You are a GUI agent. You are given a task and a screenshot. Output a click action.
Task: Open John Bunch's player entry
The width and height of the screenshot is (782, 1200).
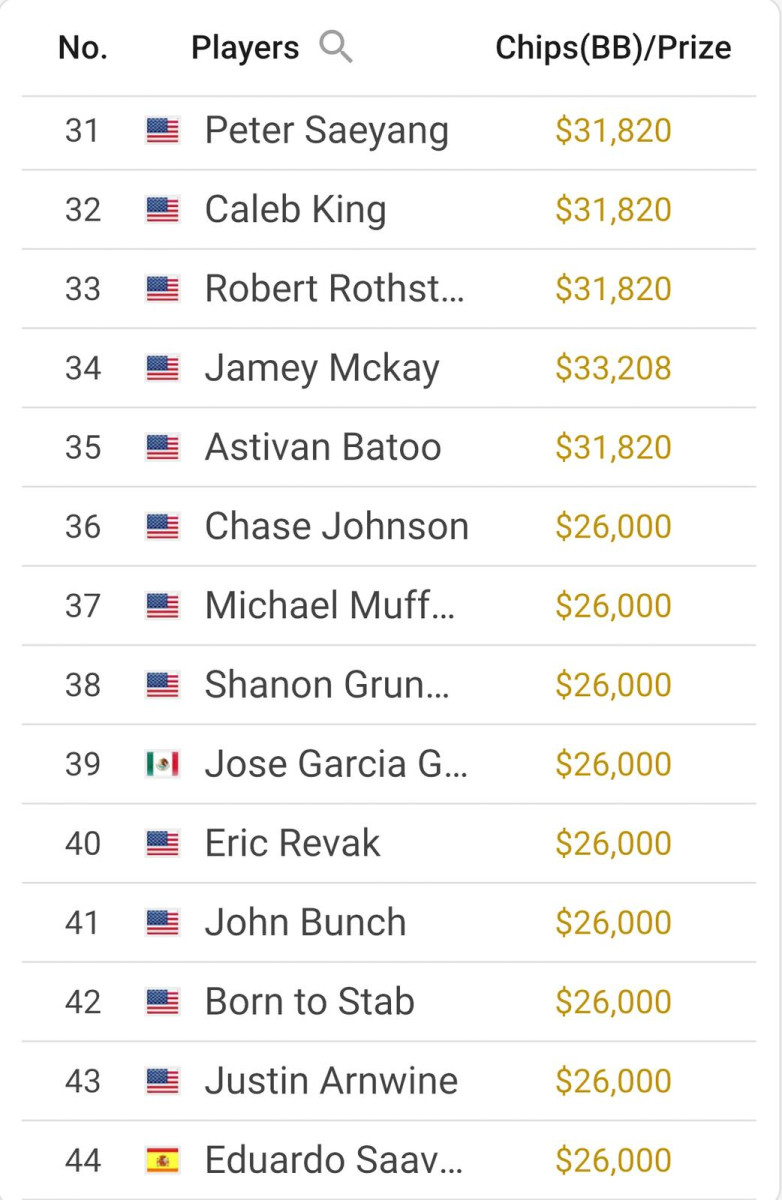click(305, 922)
